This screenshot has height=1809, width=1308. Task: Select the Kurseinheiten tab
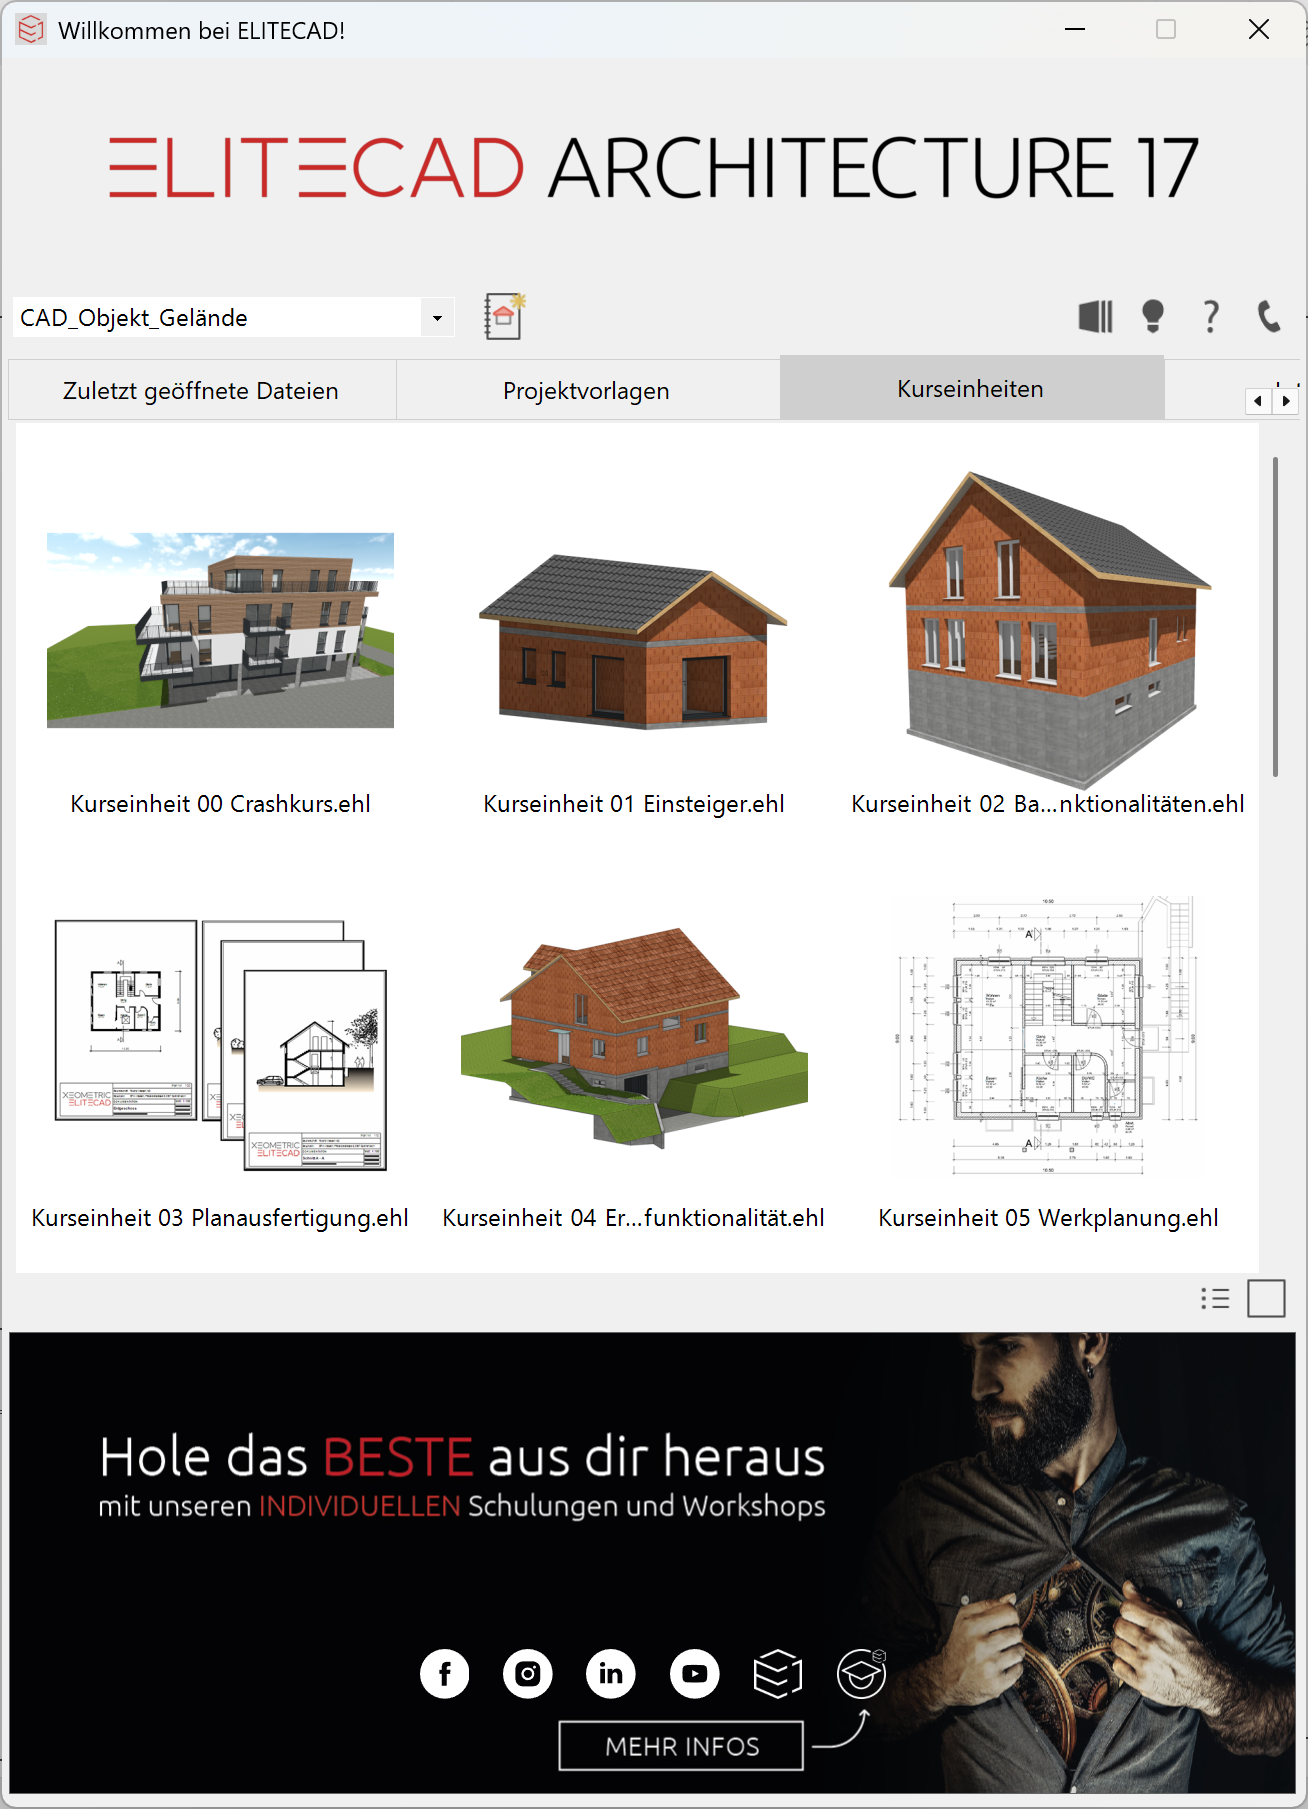(971, 388)
